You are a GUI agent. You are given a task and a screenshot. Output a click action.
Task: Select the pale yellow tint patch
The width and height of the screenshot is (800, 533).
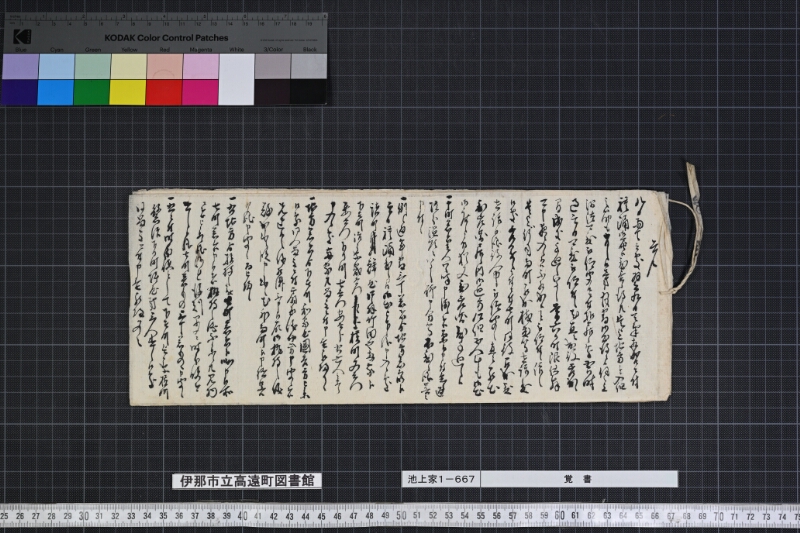coord(128,66)
